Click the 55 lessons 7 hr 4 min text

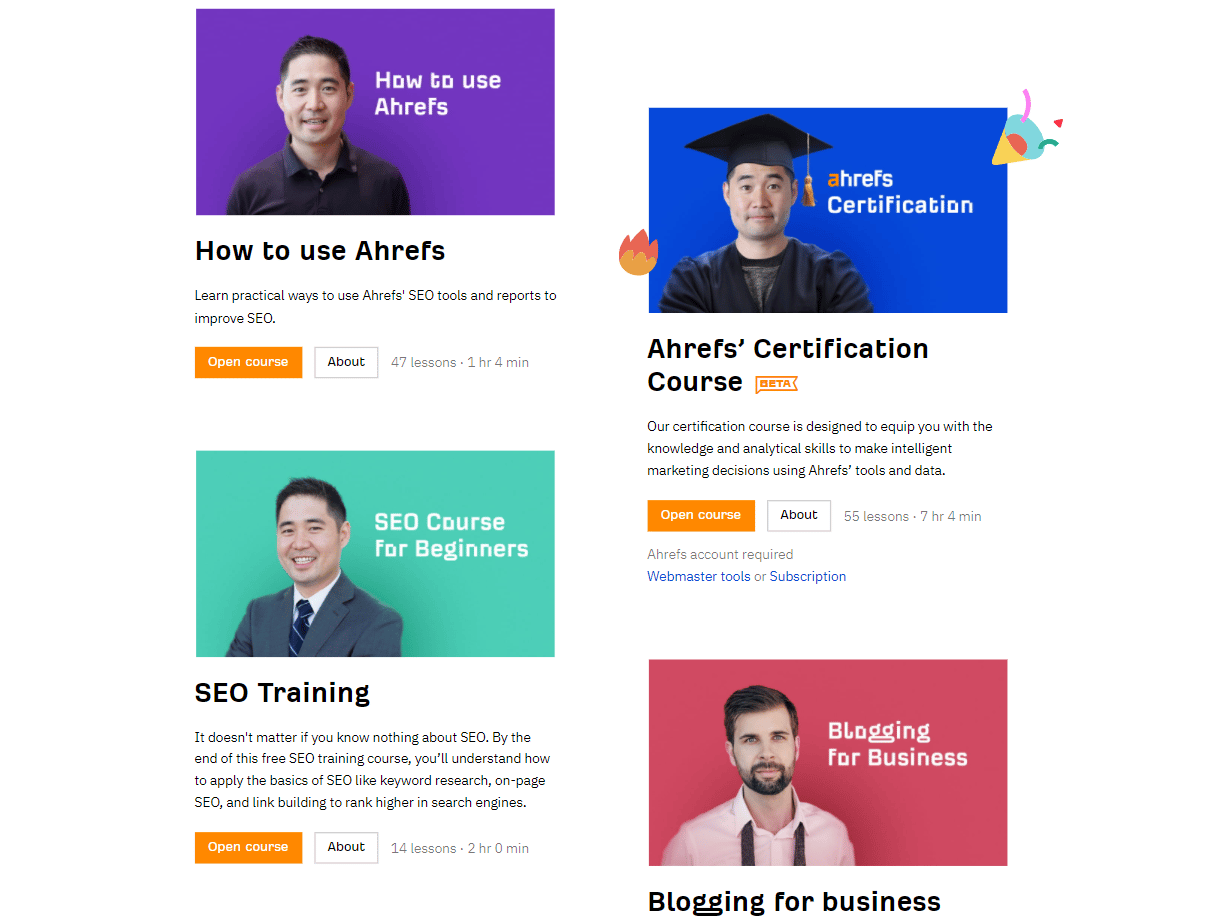(913, 517)
